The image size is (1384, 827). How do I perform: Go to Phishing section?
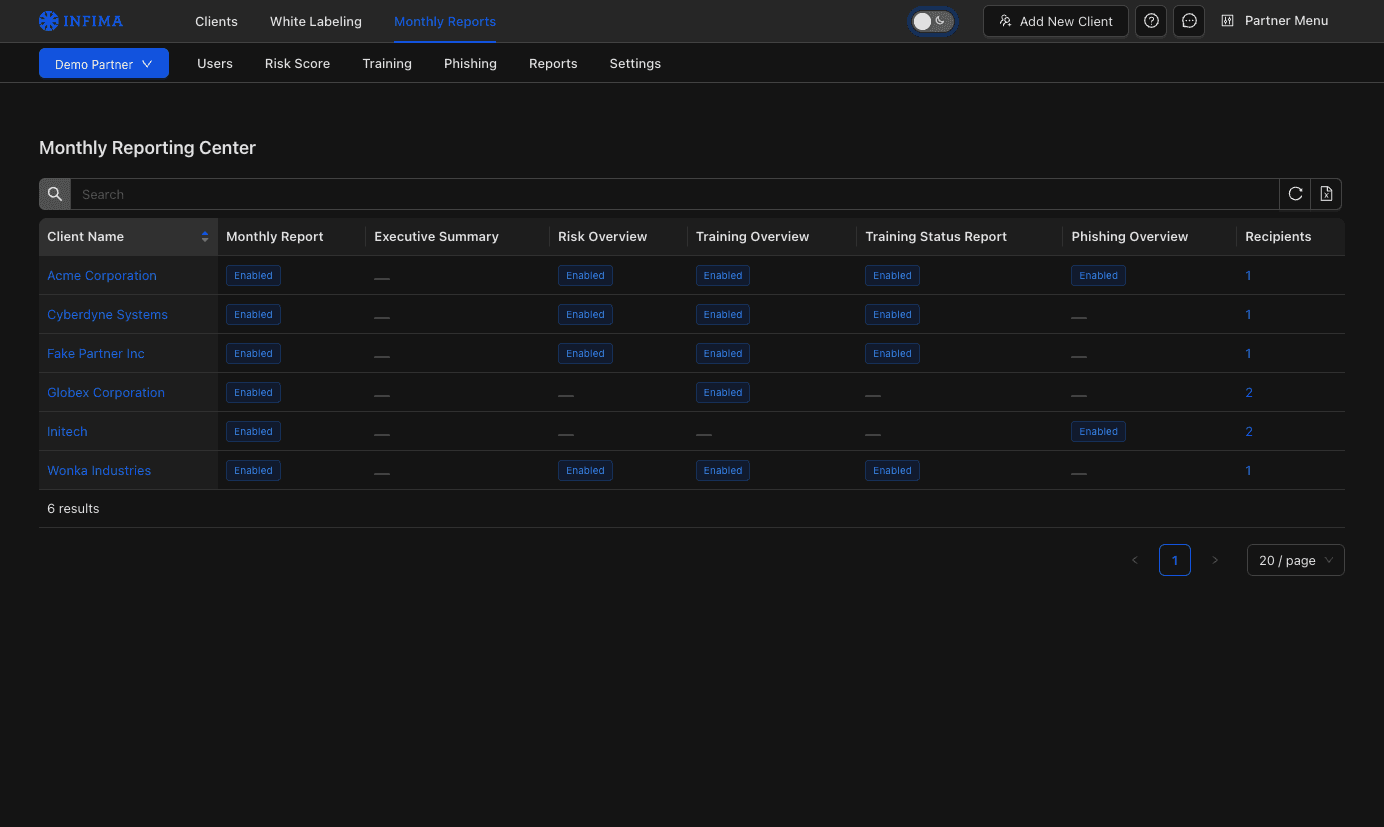pos(470,63)
